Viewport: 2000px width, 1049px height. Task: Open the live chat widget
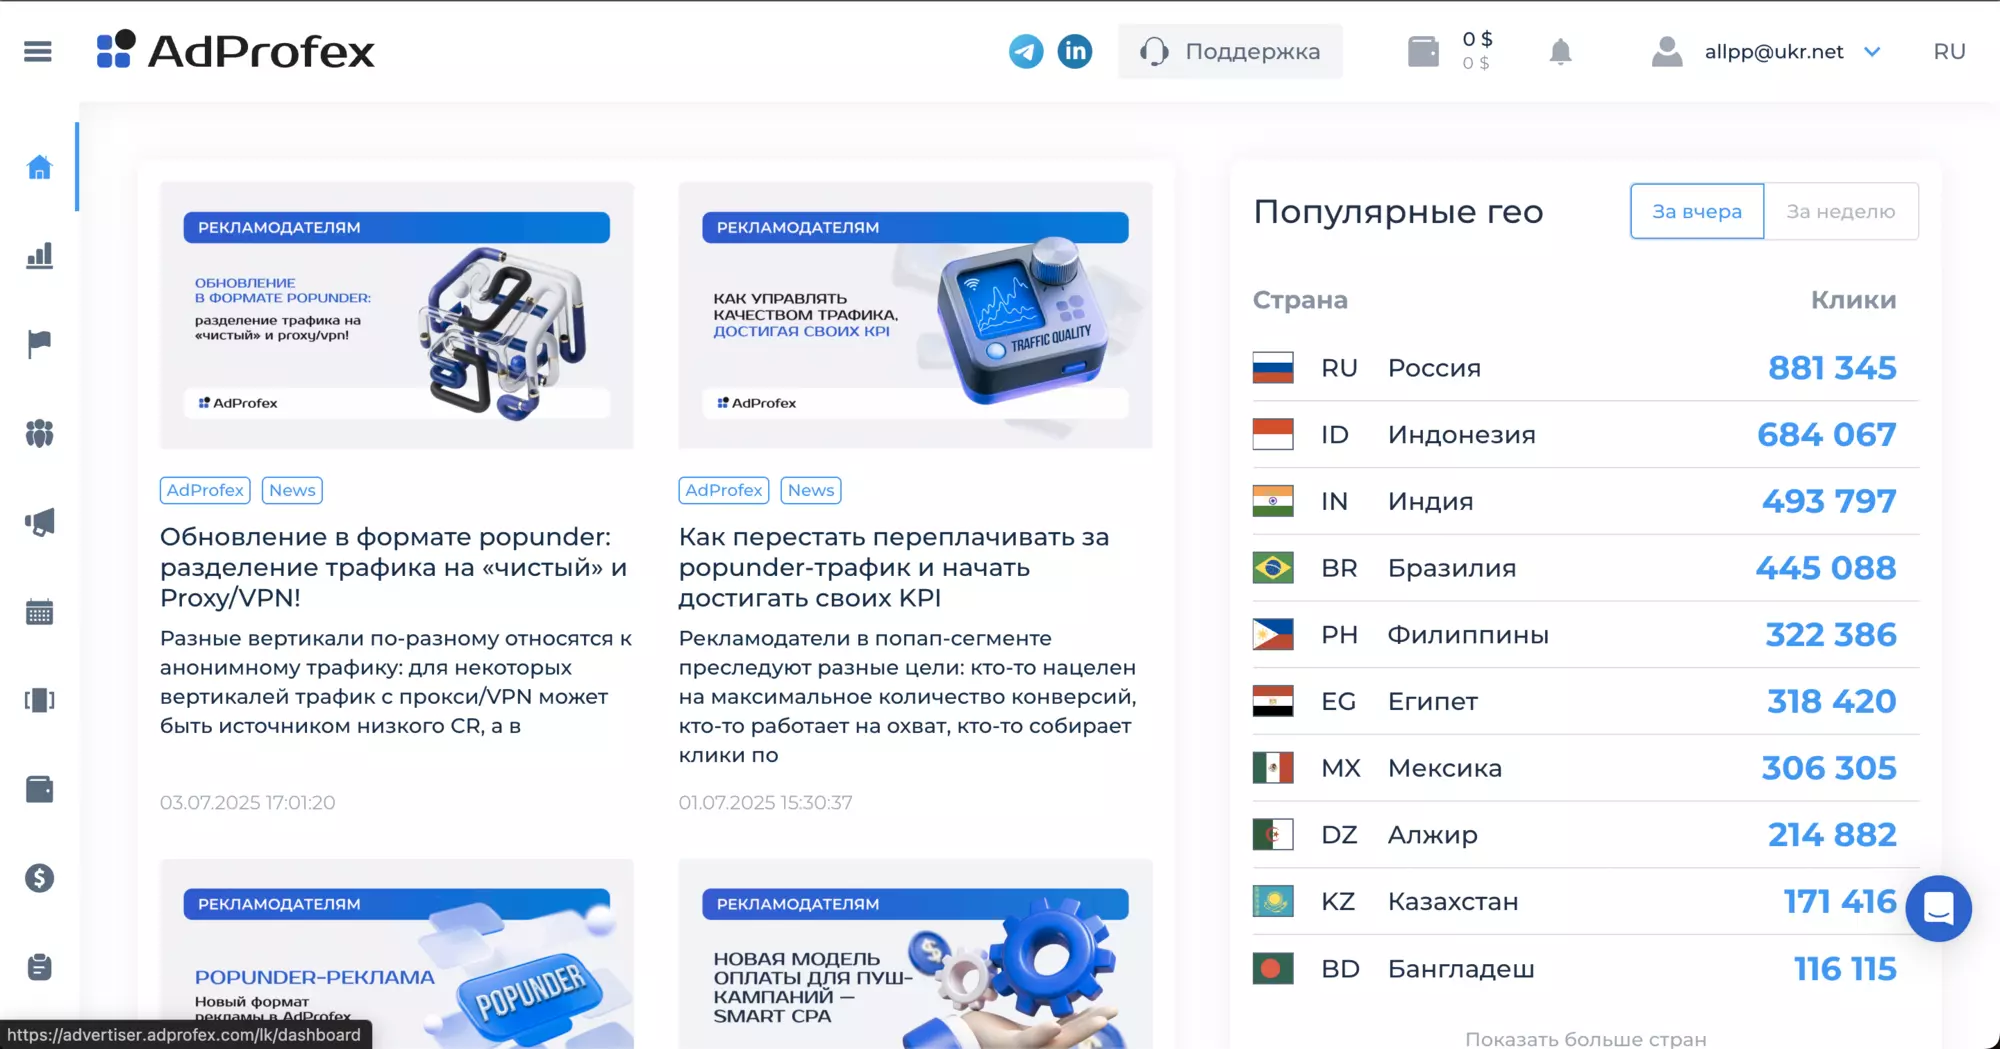pos(1938,909)
